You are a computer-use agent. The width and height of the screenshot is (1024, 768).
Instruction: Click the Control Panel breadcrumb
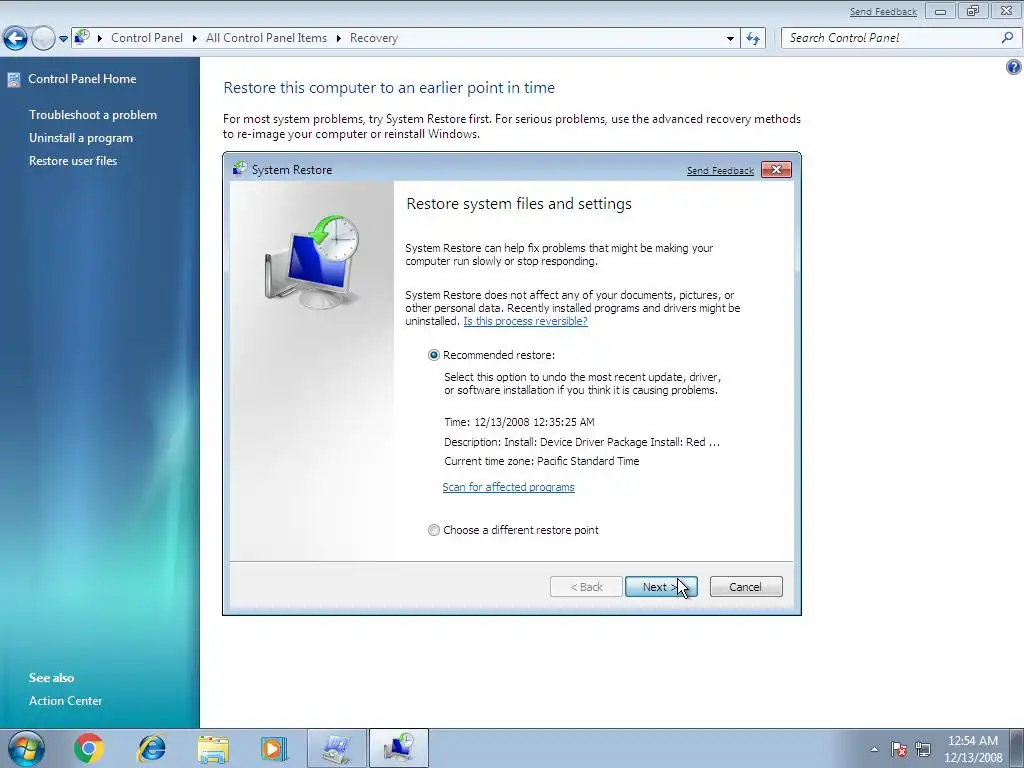tap(147, 38)
